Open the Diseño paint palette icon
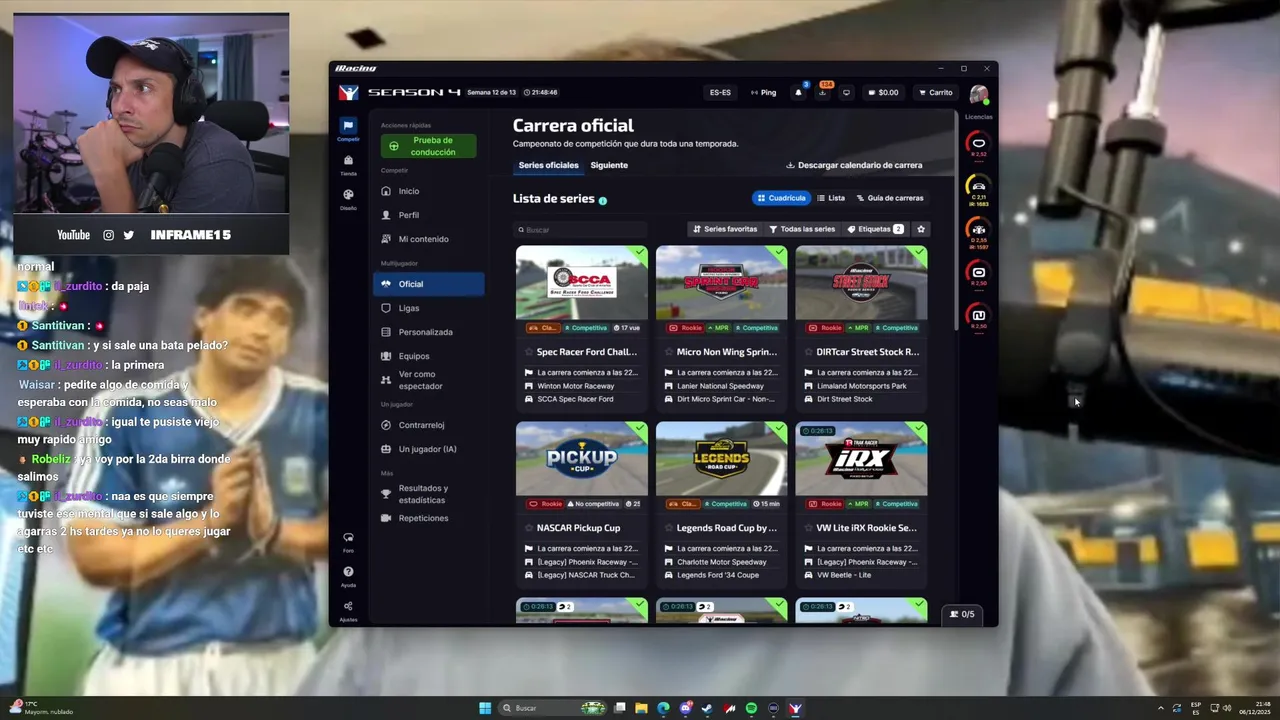The height and width of the screenshot is (720, 1280). (x=348, y=194)
